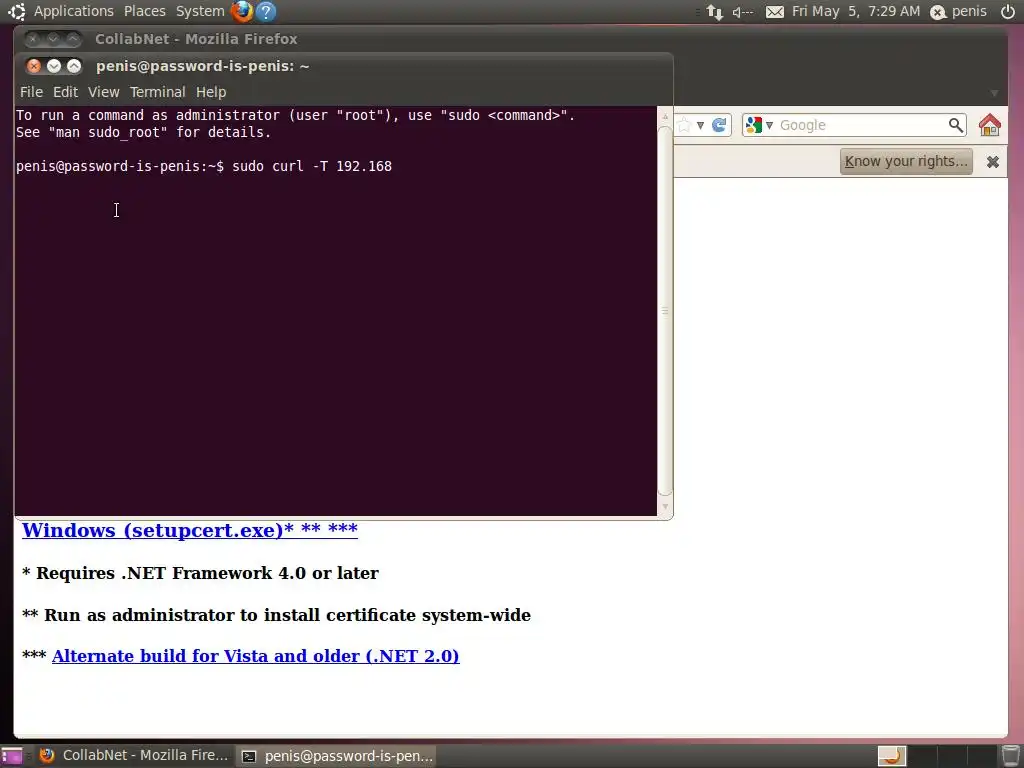
Task: Open the System menu
Action: tap(200, 11)
